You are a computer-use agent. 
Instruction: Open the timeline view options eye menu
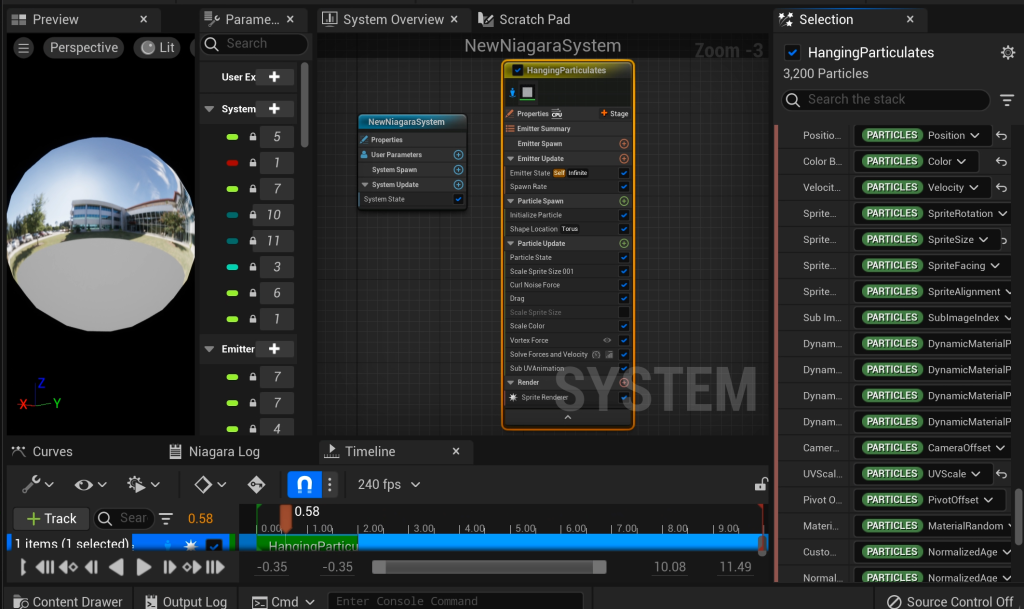coord(90,484)
